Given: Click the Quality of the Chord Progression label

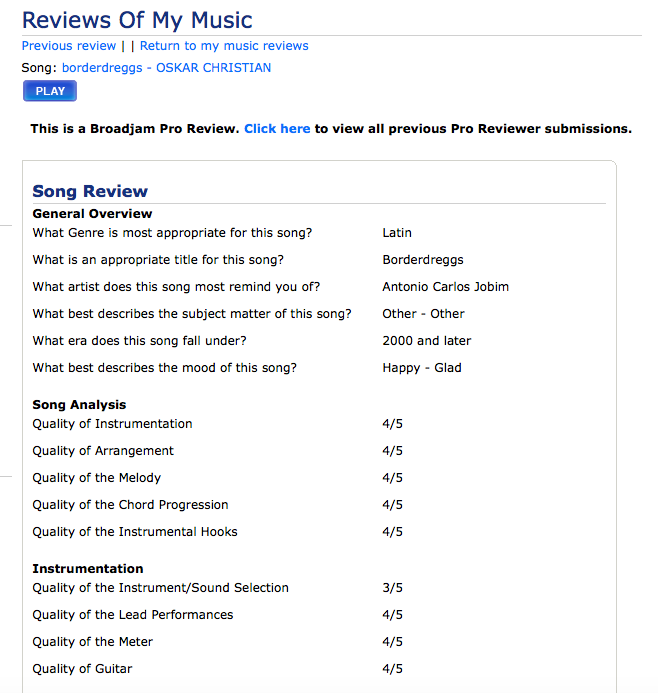Looking at the screenshot, I should pyautogui.click(x=130, y=505).
